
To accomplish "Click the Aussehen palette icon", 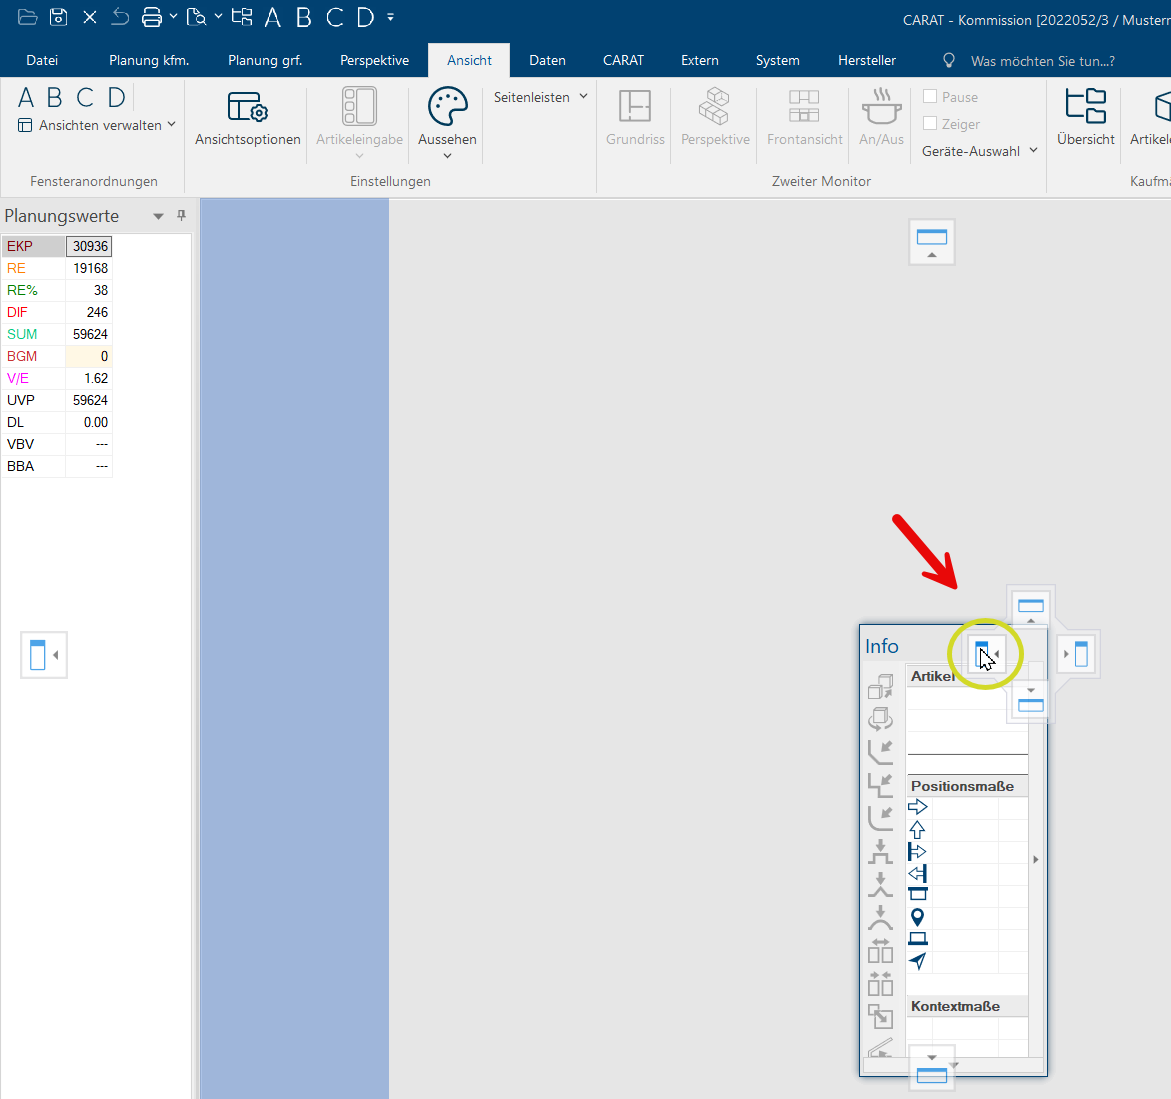I will (x=447, y=107).
